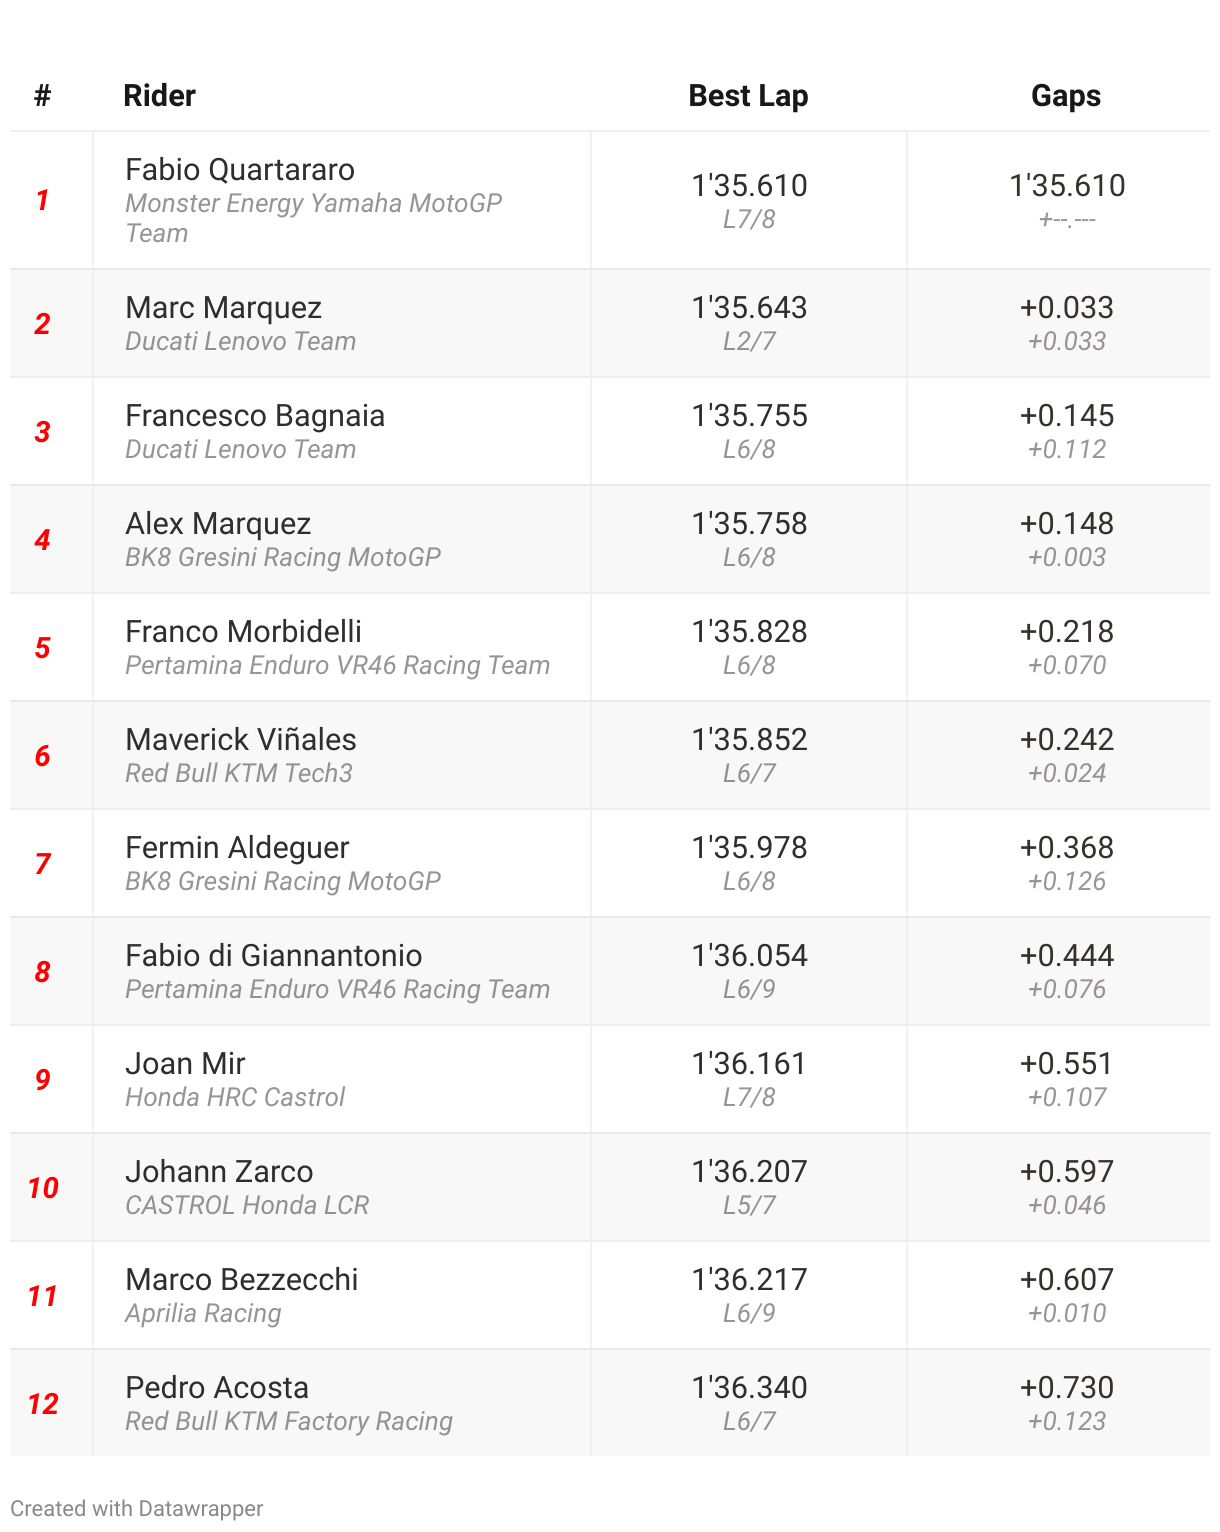Click the Rider column header
Screen dimensions: 1220x1532
coord(159,96)
